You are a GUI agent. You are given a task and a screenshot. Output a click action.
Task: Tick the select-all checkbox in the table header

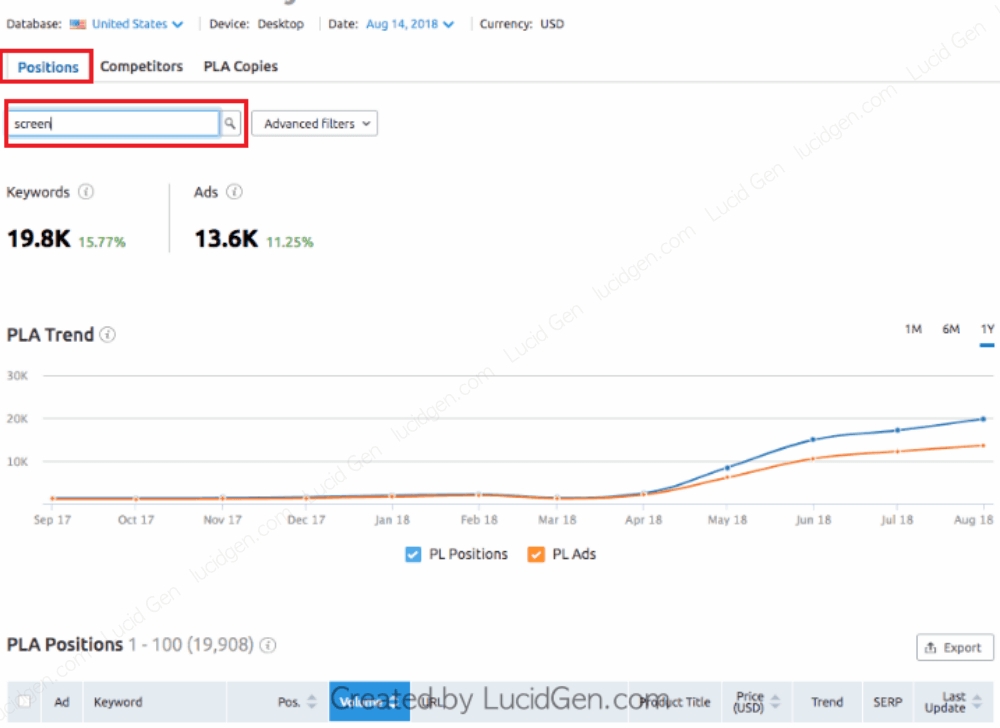(x=25, y=702)
